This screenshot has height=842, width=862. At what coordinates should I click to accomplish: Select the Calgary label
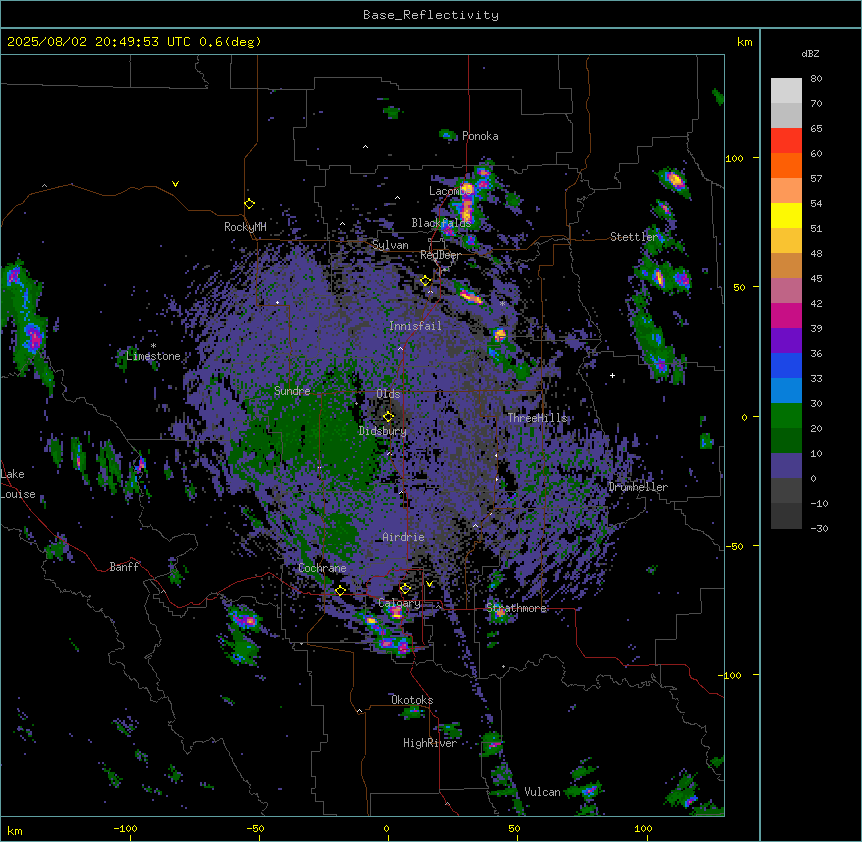pos(399,603)
